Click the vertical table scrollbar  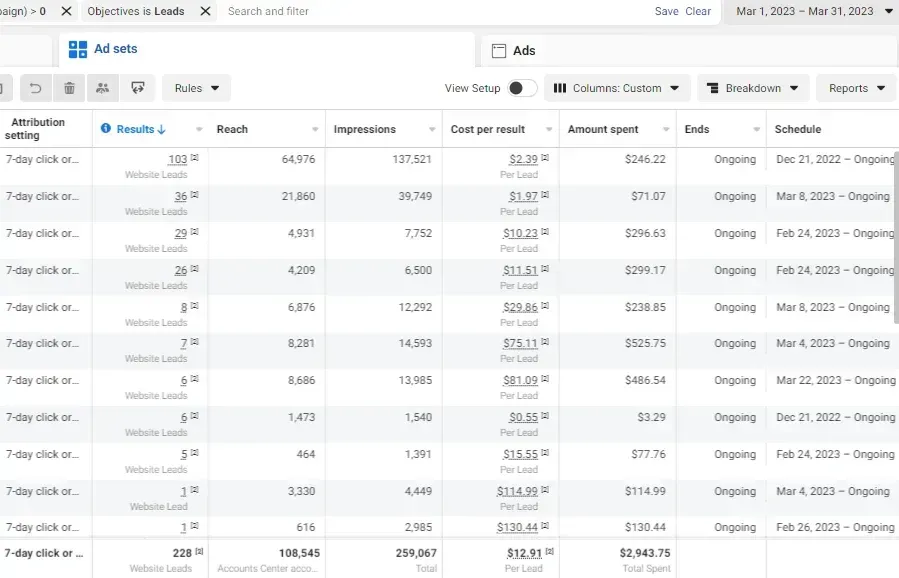[x=896, y=238]
